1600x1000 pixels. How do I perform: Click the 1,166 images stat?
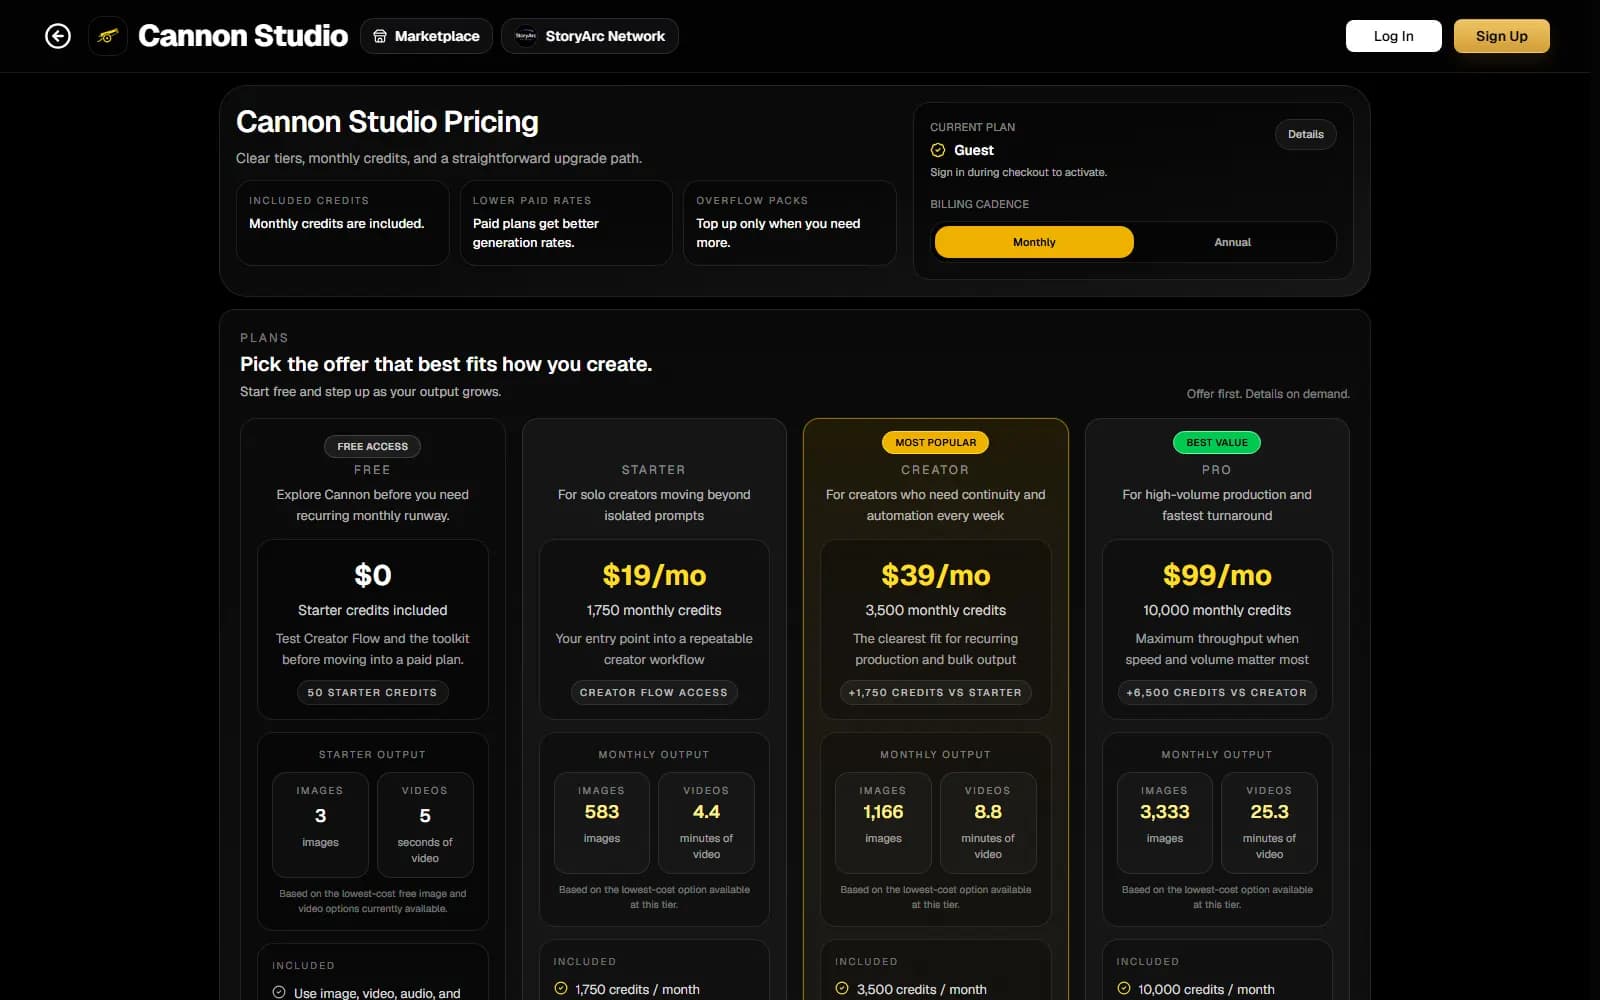pos(883,822)
